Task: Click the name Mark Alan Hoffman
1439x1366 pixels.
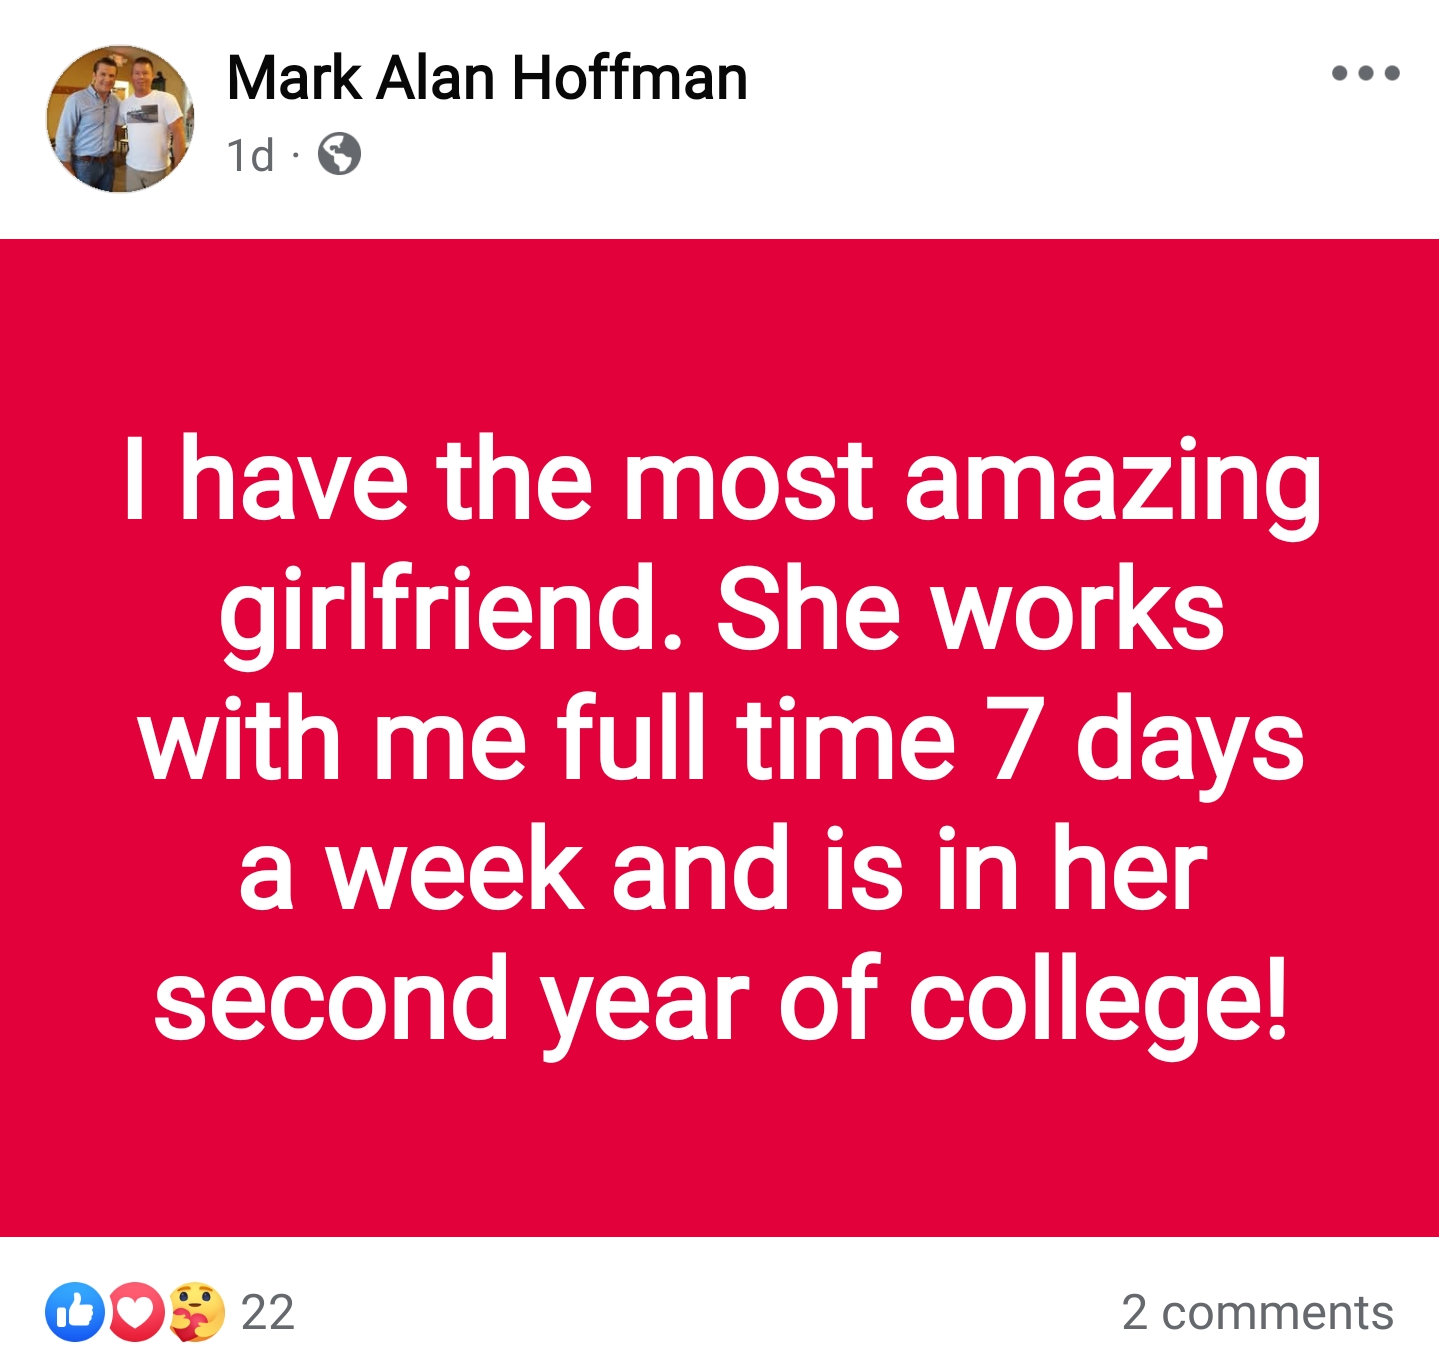Action: pyautogui.click(x=487, y=78)
